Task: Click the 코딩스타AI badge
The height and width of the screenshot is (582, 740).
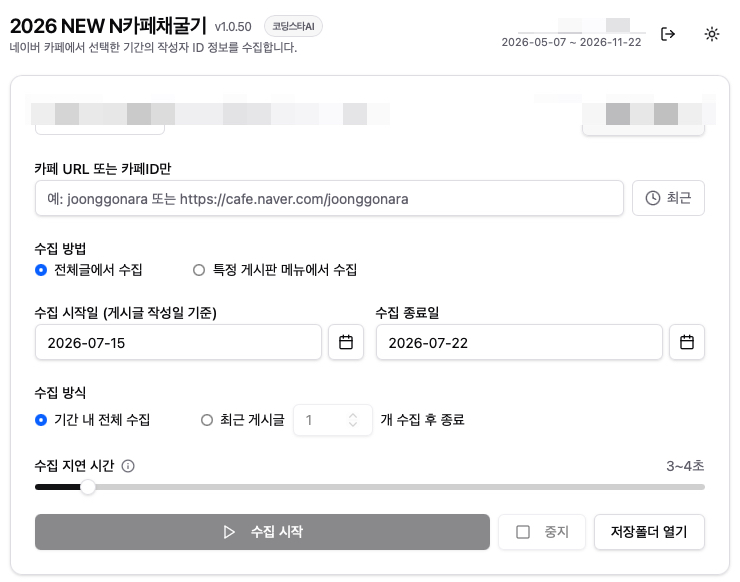Action: (293, 26)
